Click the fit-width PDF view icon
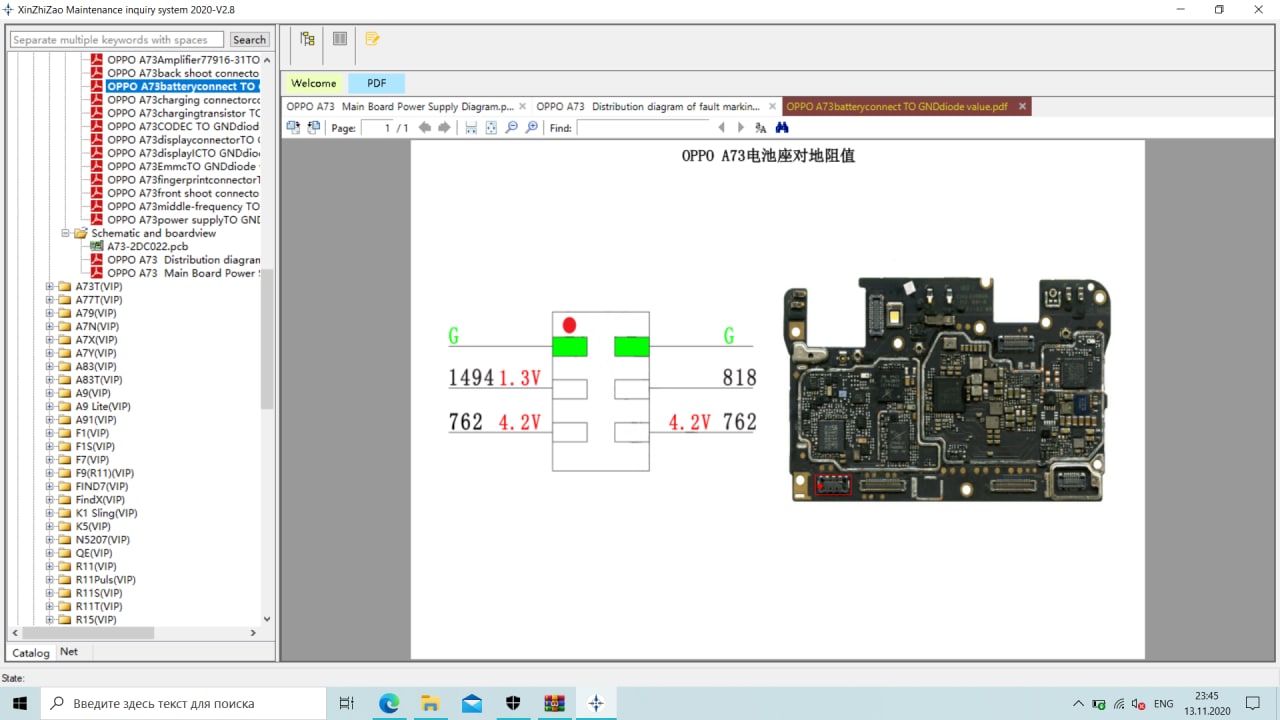 [x=471, y=128]
